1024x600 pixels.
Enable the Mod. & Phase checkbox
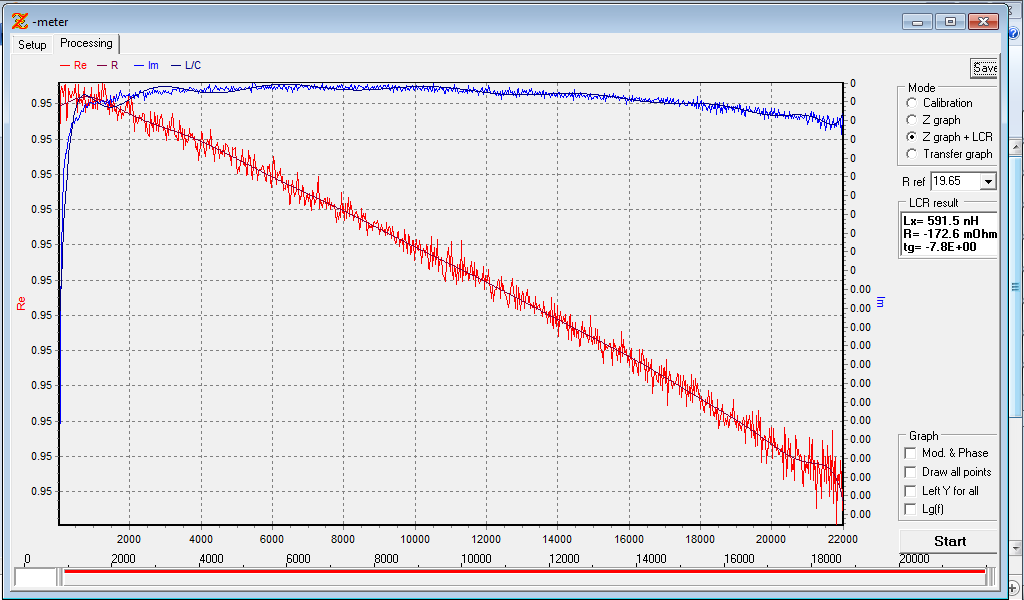(x=910, y=452)
